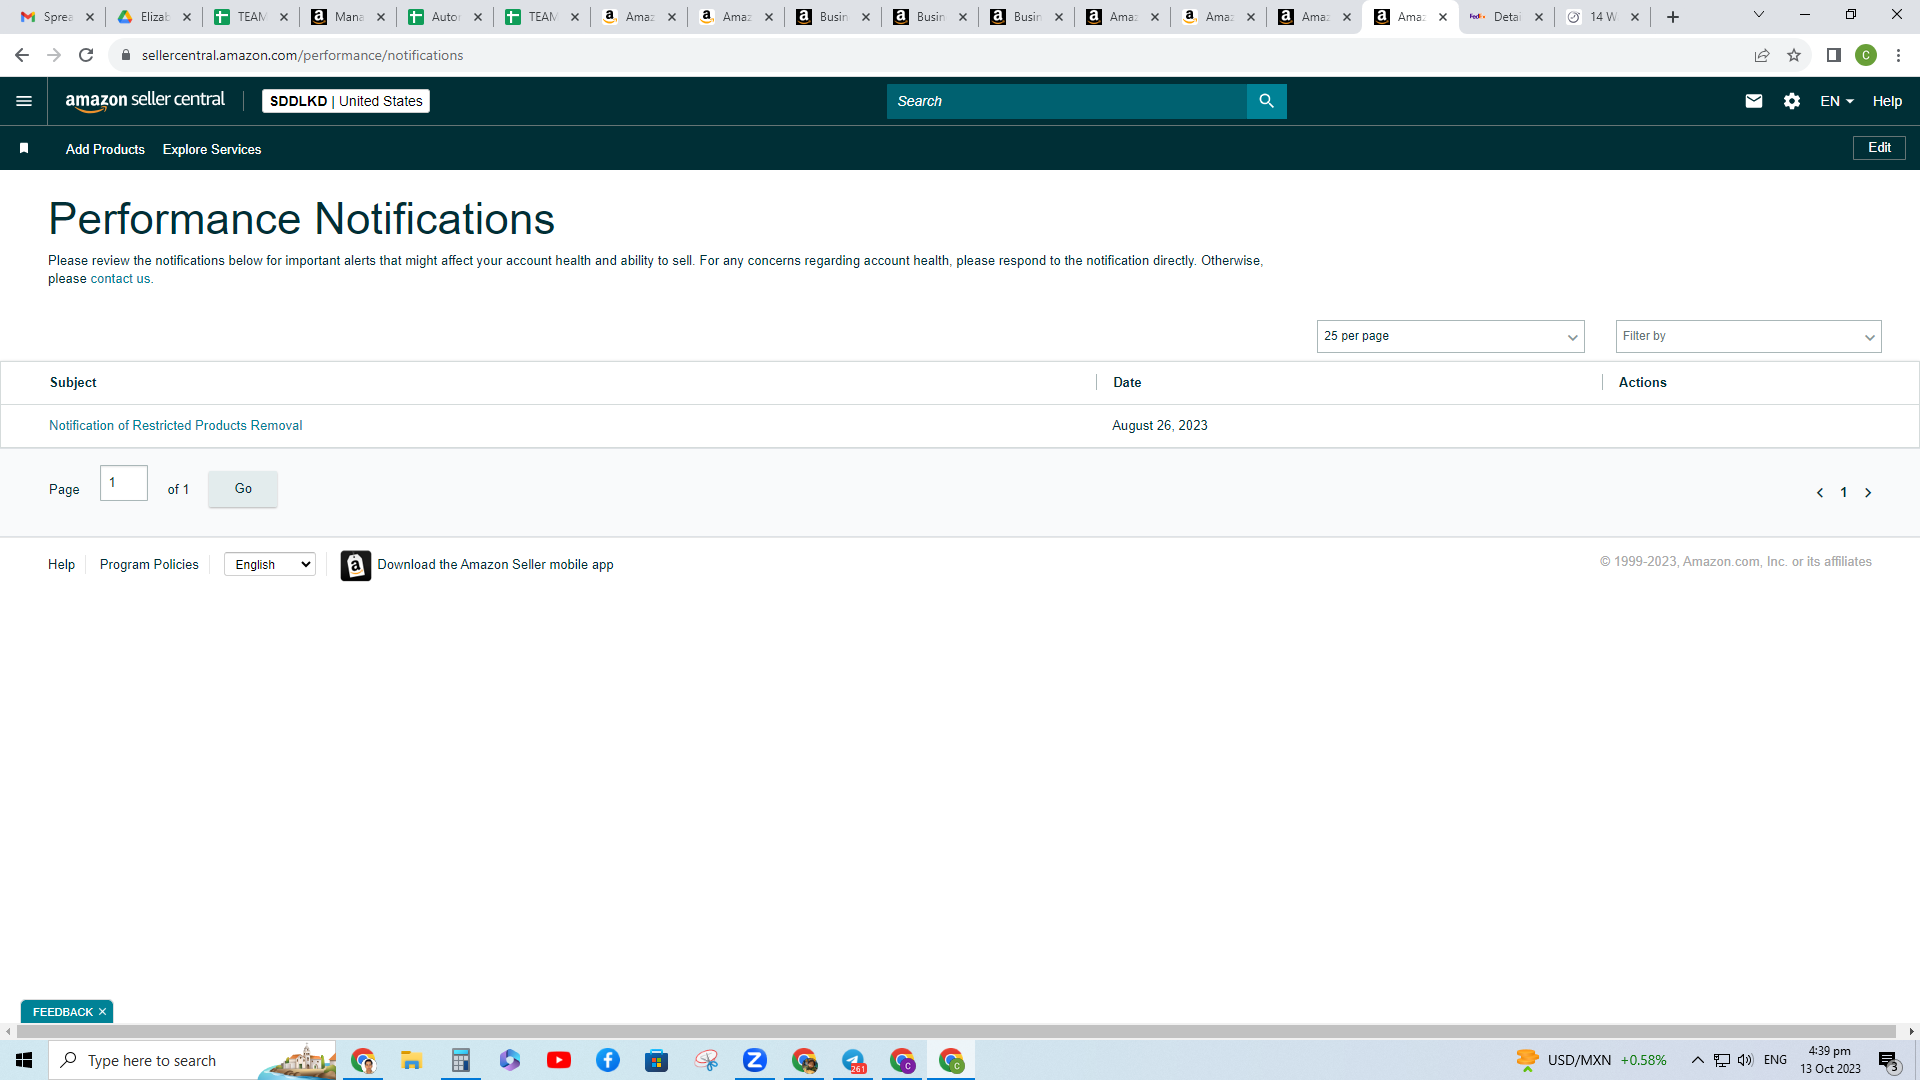
Task: Go to previous page arrow
Action: [1820, 492]
